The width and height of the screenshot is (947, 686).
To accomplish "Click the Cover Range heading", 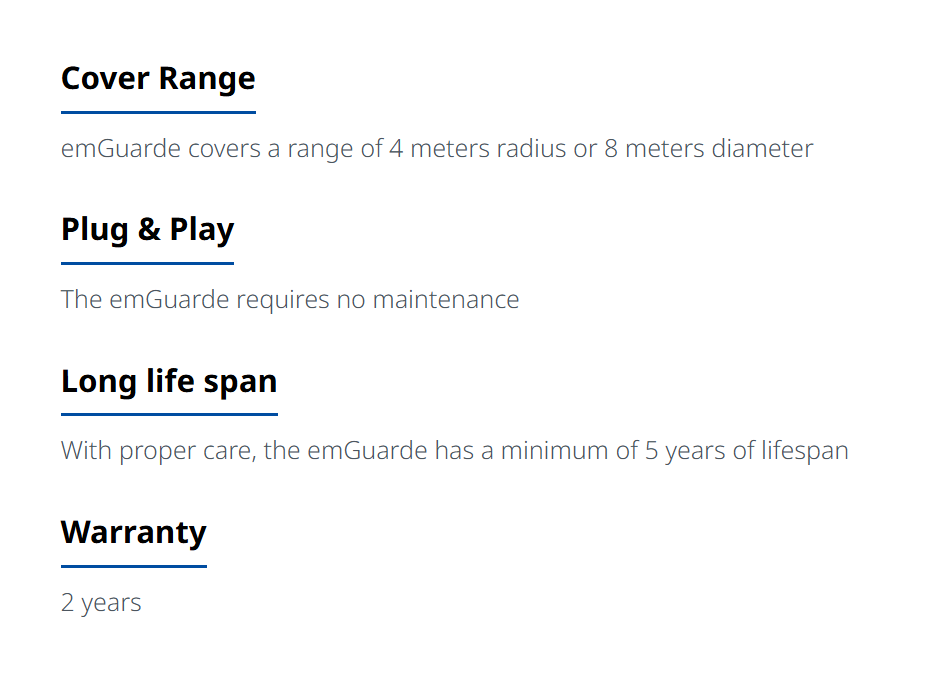I will coord(158,79).
